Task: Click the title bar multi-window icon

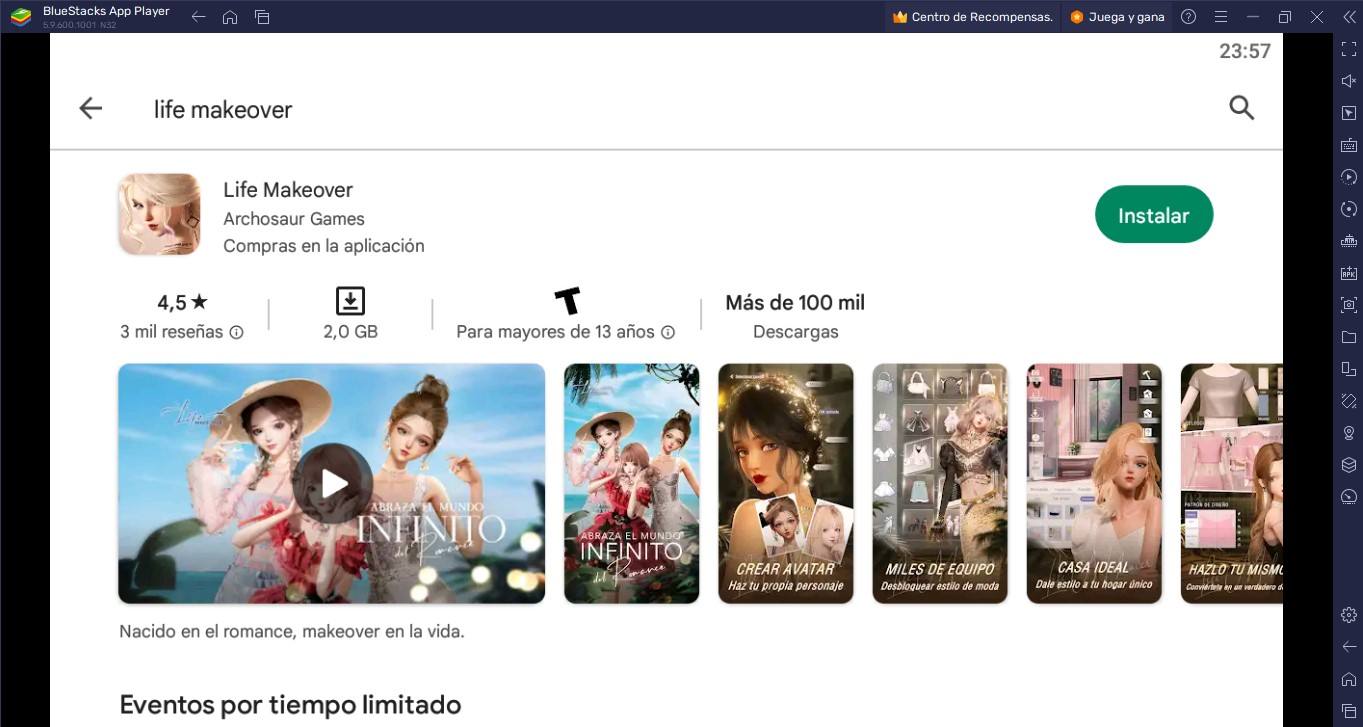Action: click(262, 16)
